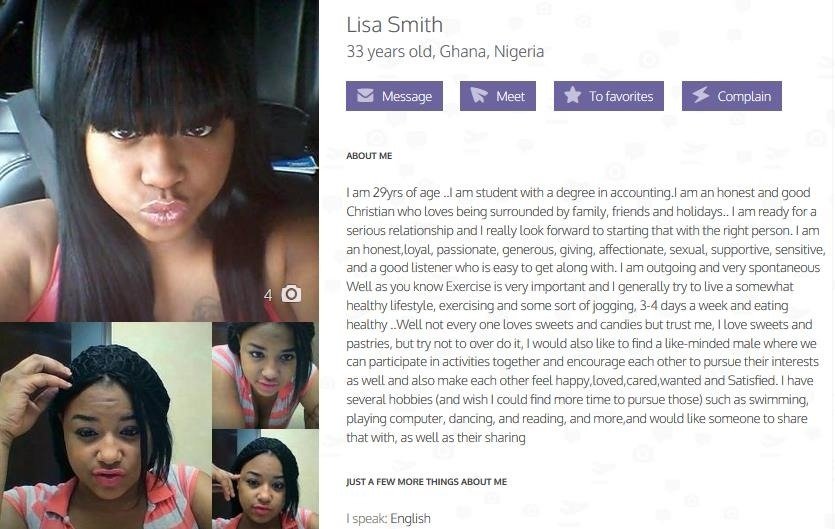Report profile with Complain button text
835x529 pixels.
[x=744, y=96]
